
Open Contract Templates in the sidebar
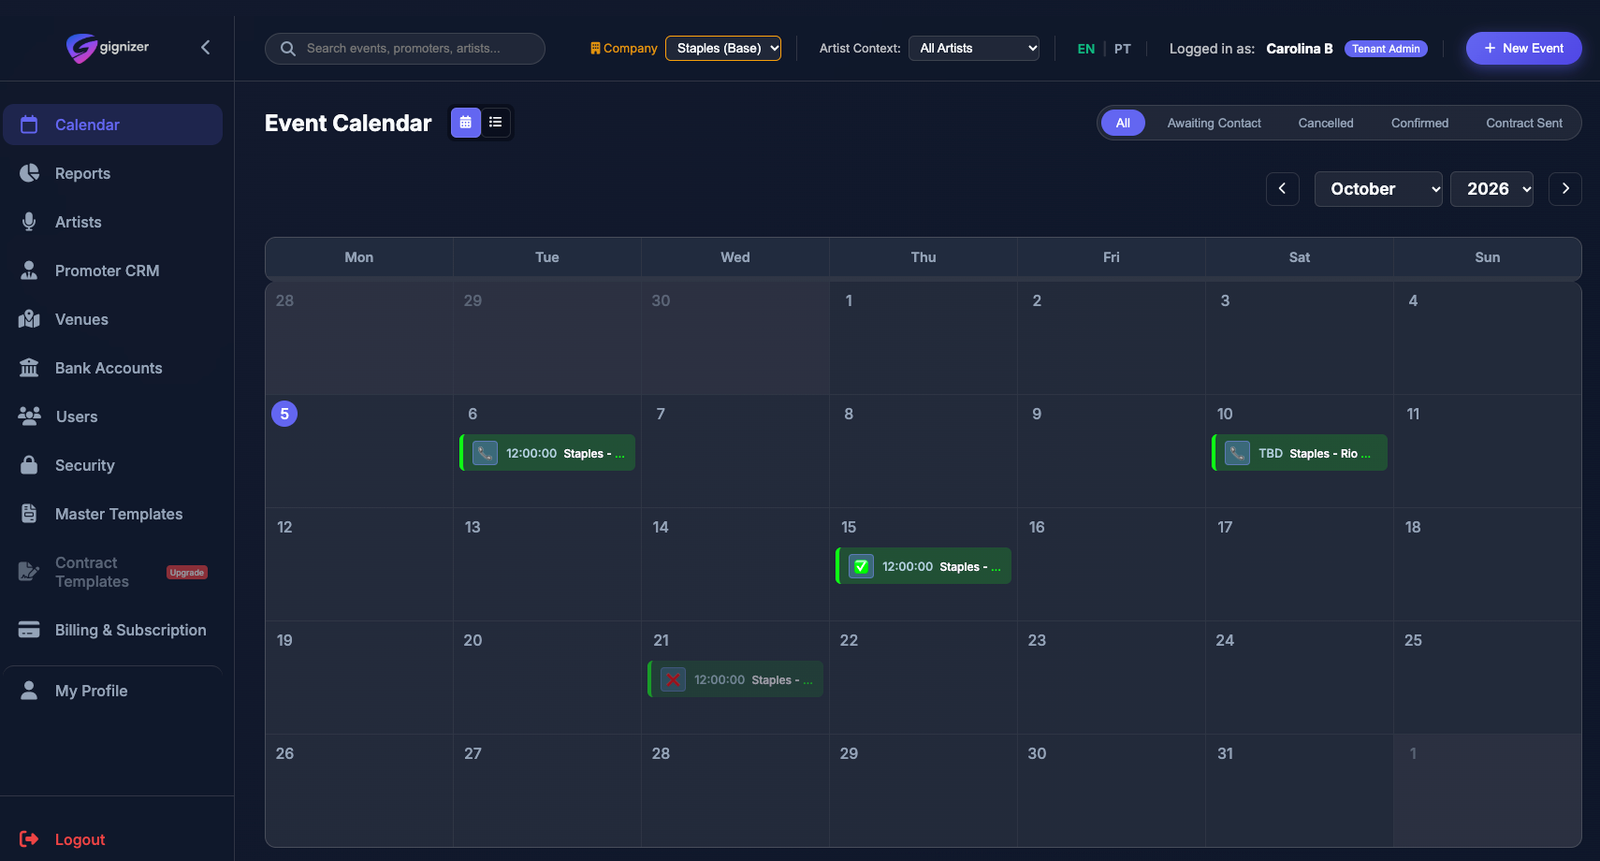coord(113,572)
